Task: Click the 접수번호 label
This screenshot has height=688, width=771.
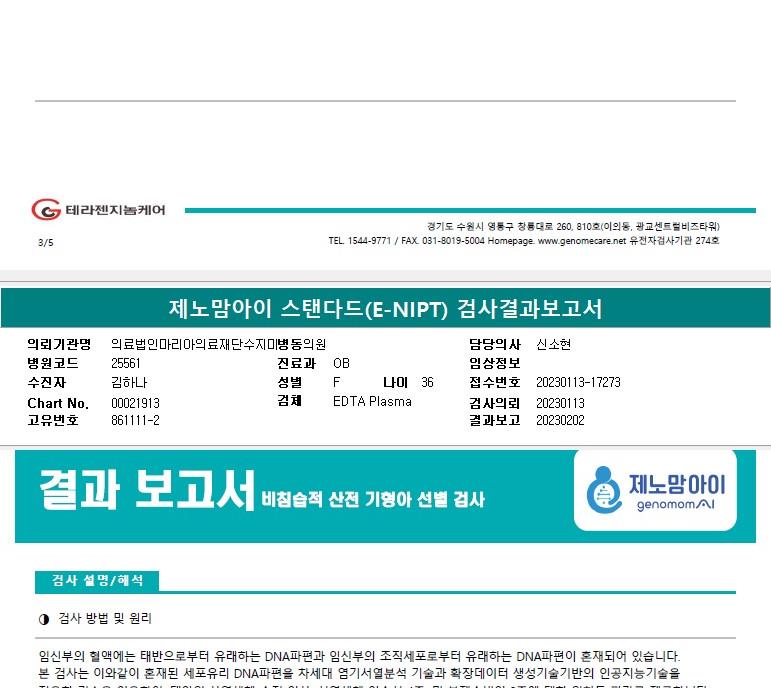Action: click(495, 383)
